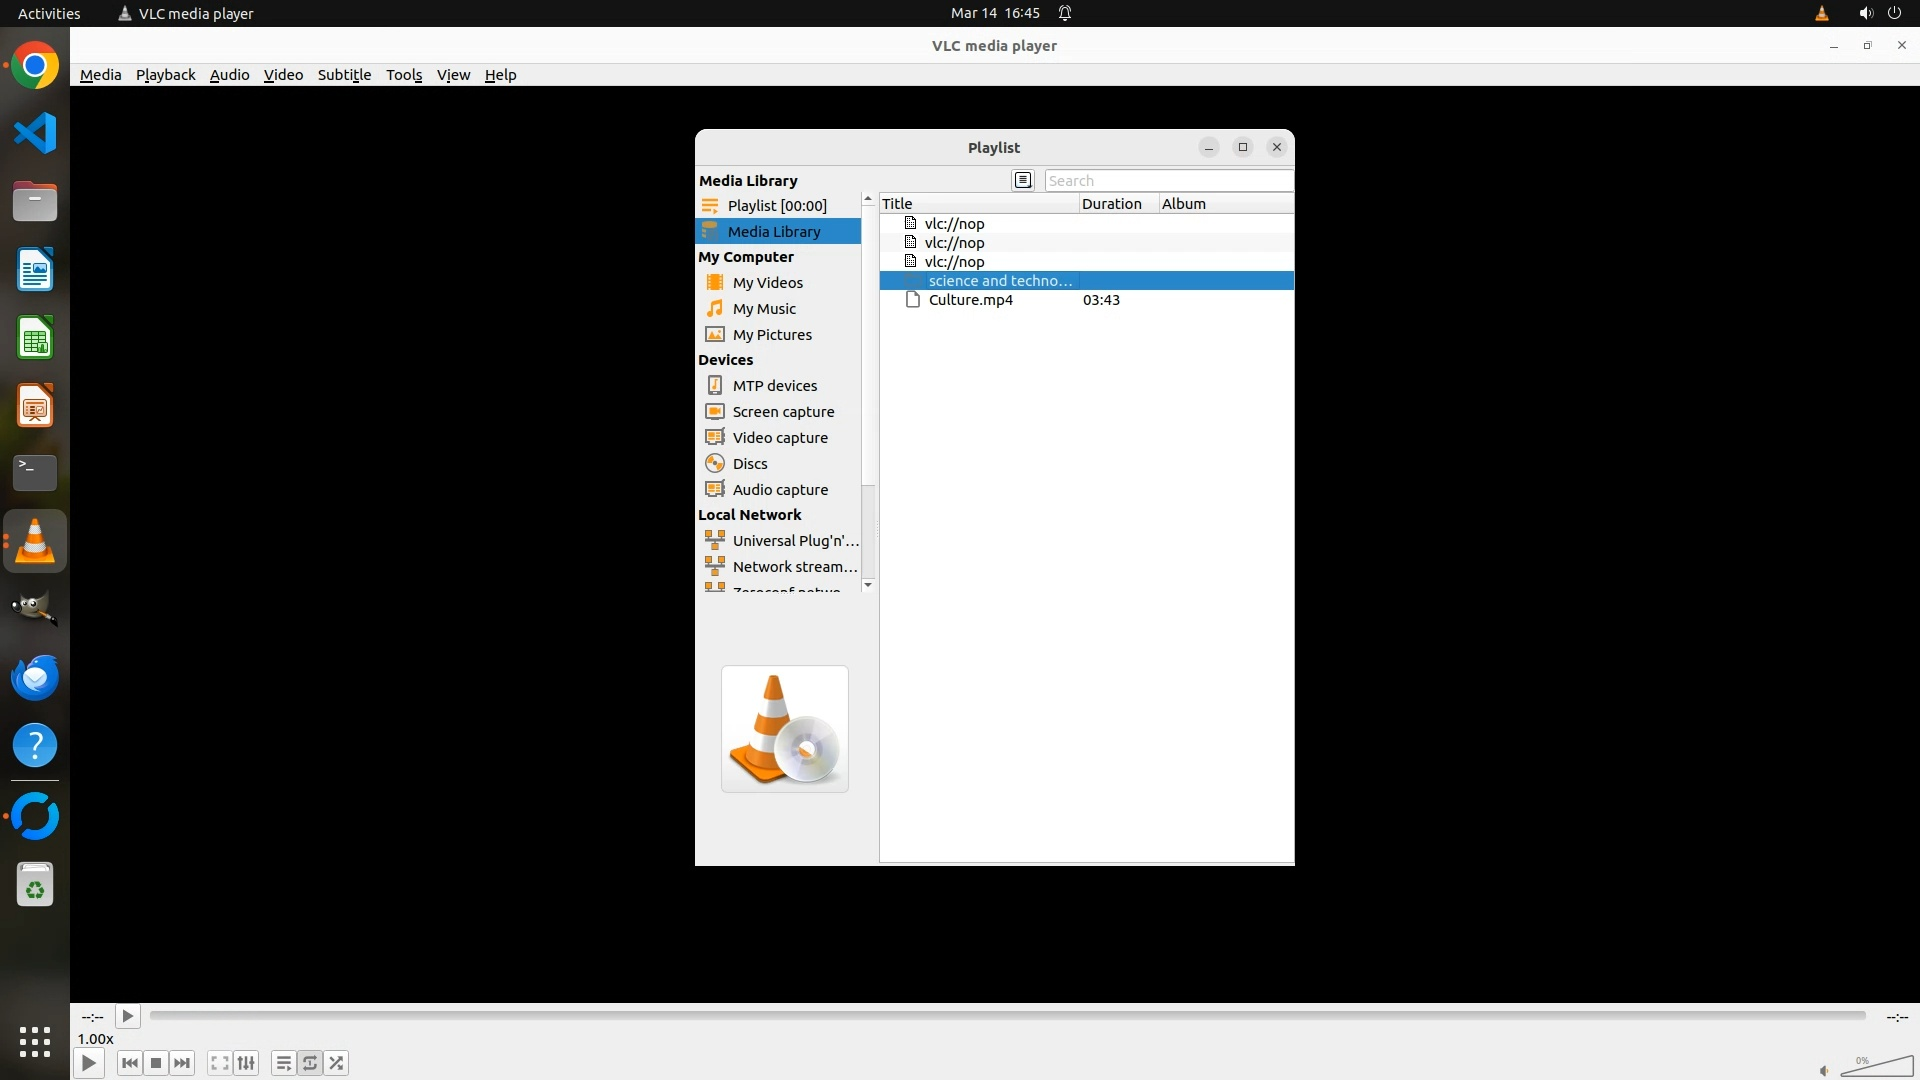Go to the previous media track

tap(129, 1063)
